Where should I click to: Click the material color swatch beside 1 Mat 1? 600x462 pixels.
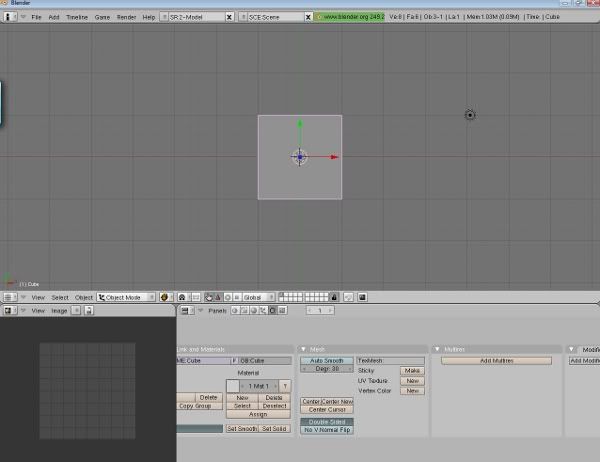click(233, 386)
